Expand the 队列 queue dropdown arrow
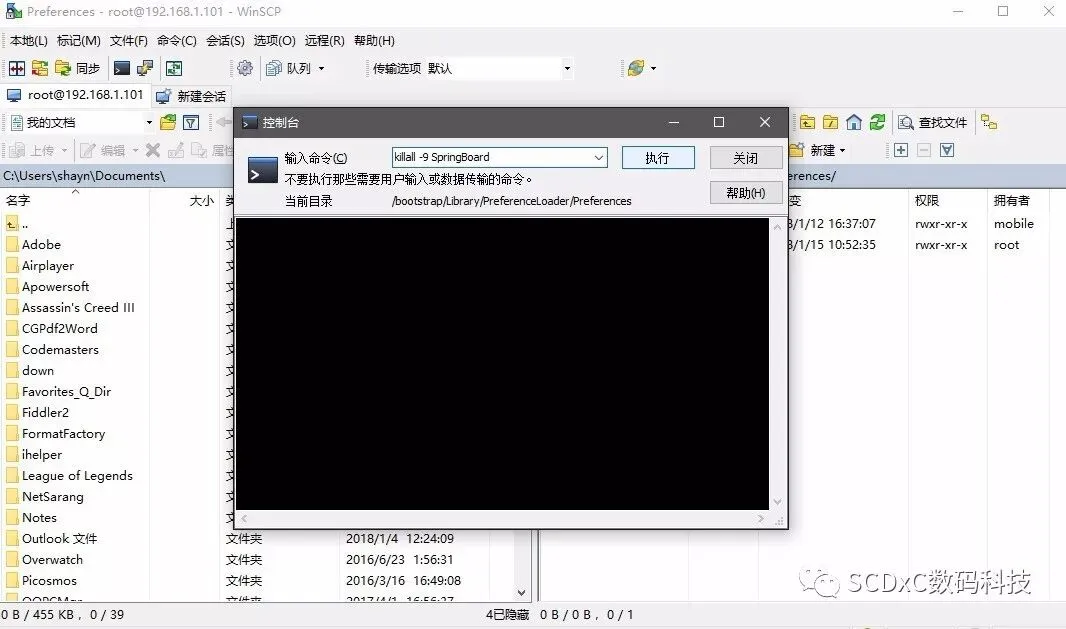The image size is (1066, 629). 322,68
